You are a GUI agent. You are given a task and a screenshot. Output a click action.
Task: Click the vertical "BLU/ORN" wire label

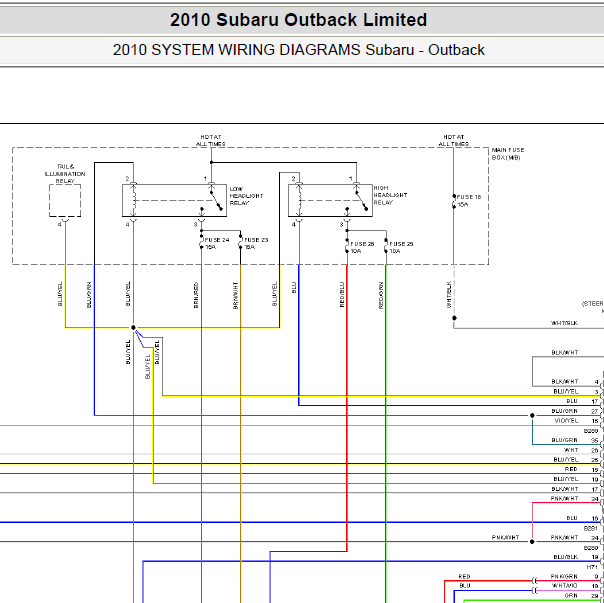coord(89,295)
